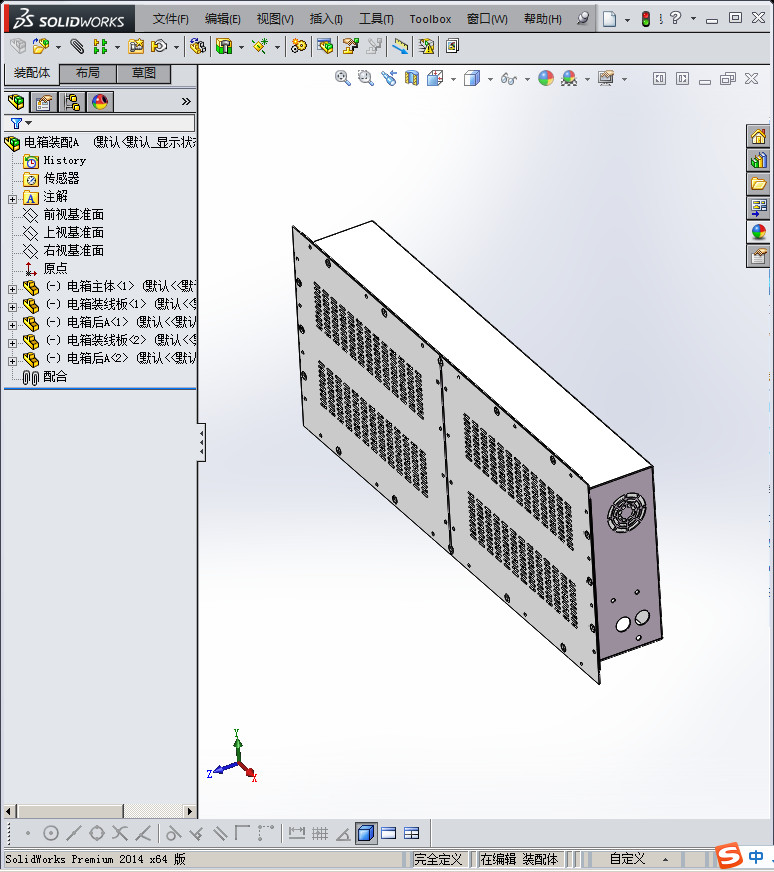774x872 pixels.
Task: Click the Interference Detection icon
Action: [x=400, y=46]
